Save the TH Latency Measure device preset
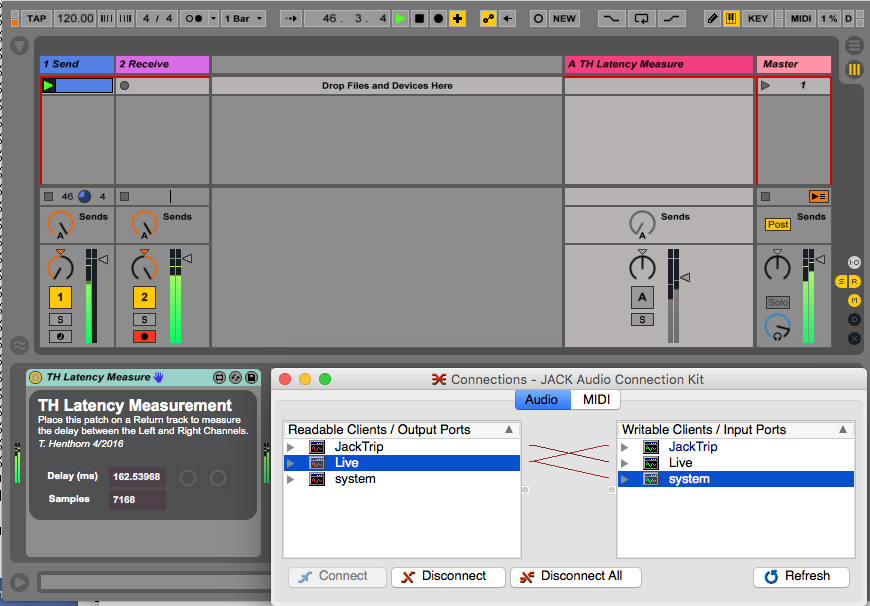Screen dimensions: 870x606 pos(251,377)
